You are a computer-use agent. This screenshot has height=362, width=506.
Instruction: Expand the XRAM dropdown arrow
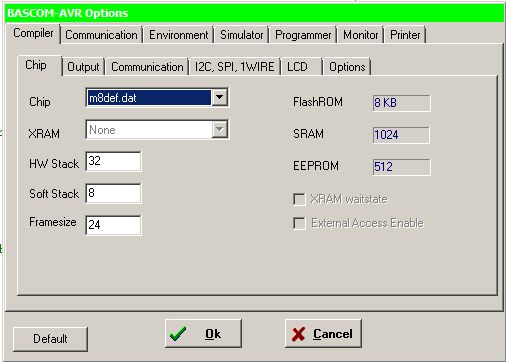pos(220,130)
